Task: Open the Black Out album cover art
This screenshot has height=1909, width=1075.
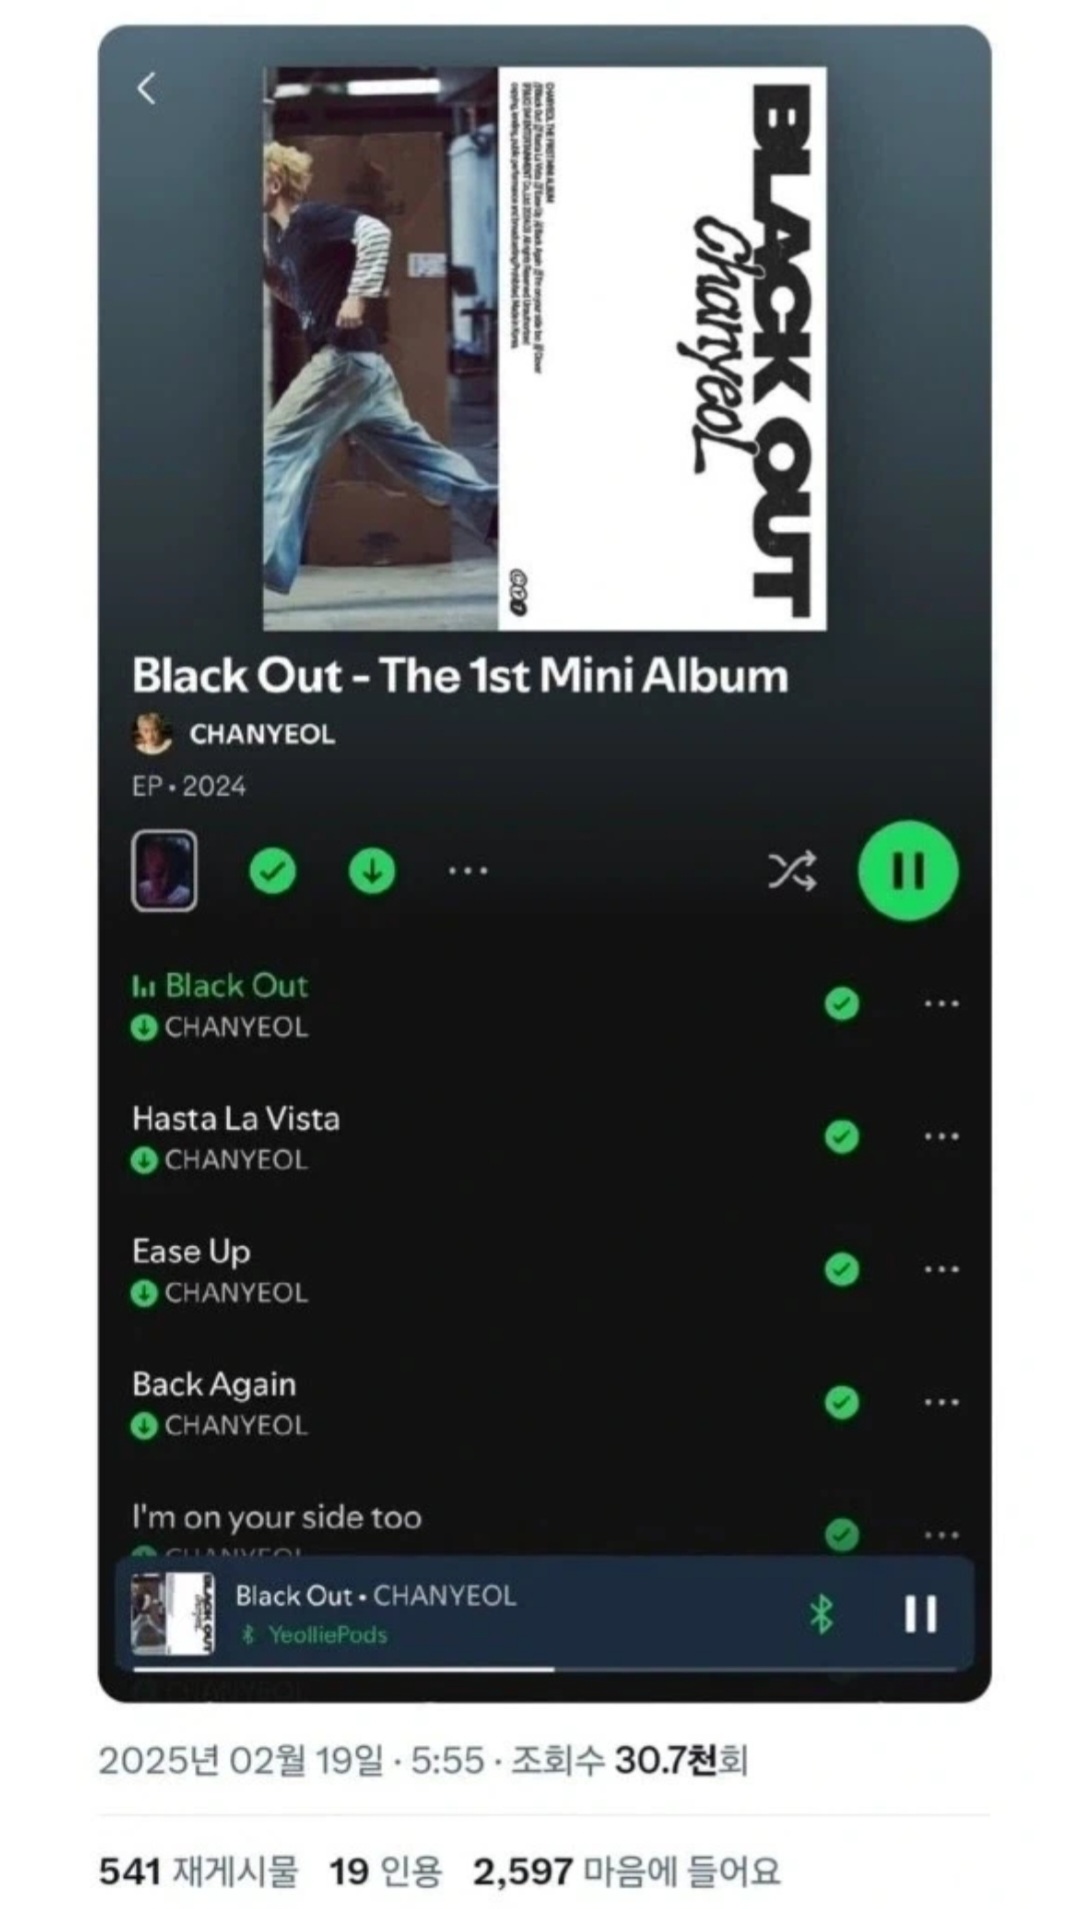Action: pyautogui.click(x=545, y=348)
